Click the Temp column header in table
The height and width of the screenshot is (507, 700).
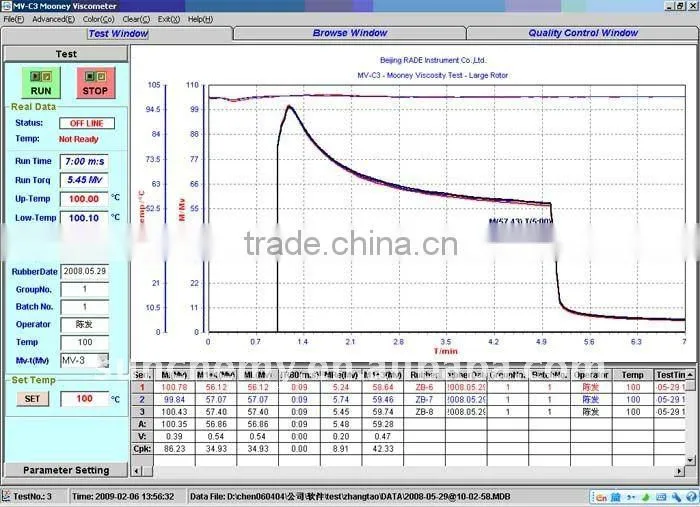click(633, 375)
